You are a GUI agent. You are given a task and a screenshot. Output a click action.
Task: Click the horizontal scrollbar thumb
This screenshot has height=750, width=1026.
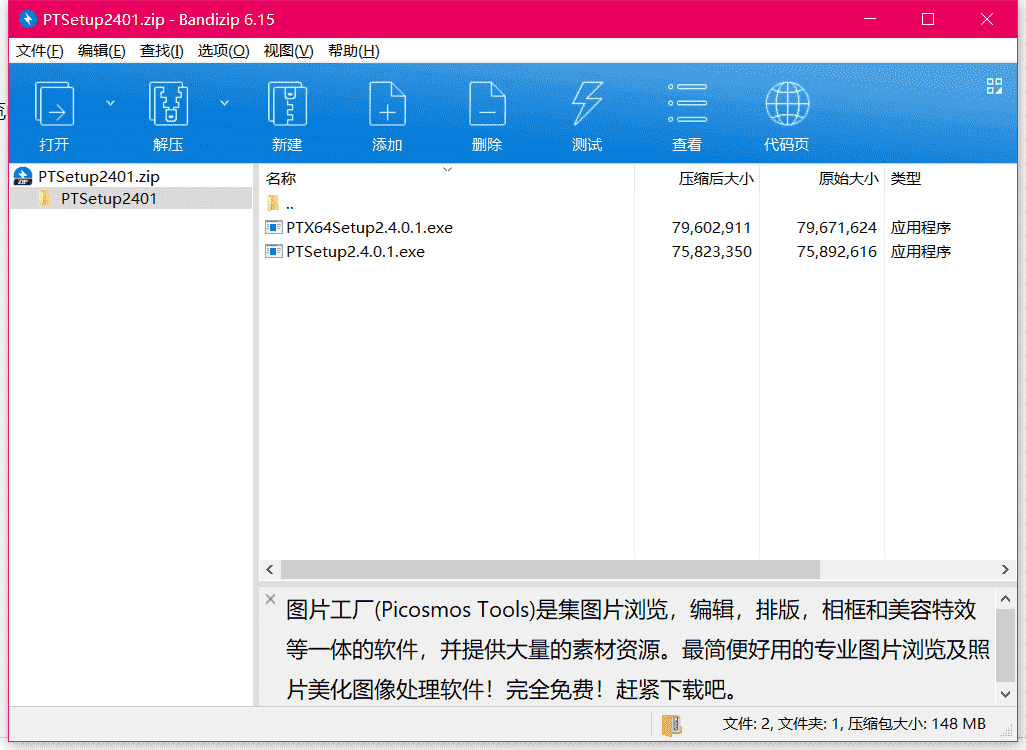[x=550, y=569]
